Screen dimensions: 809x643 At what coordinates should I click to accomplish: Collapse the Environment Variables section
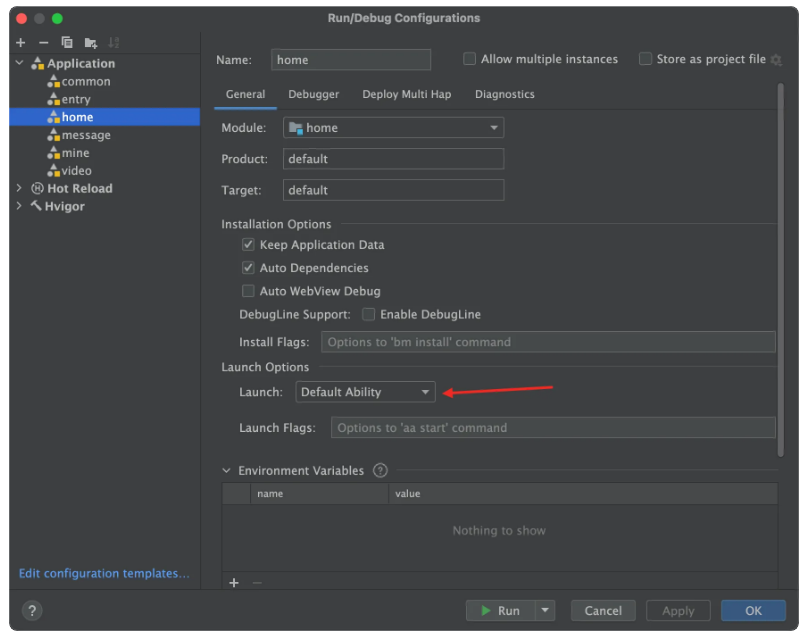coord(226,471)
